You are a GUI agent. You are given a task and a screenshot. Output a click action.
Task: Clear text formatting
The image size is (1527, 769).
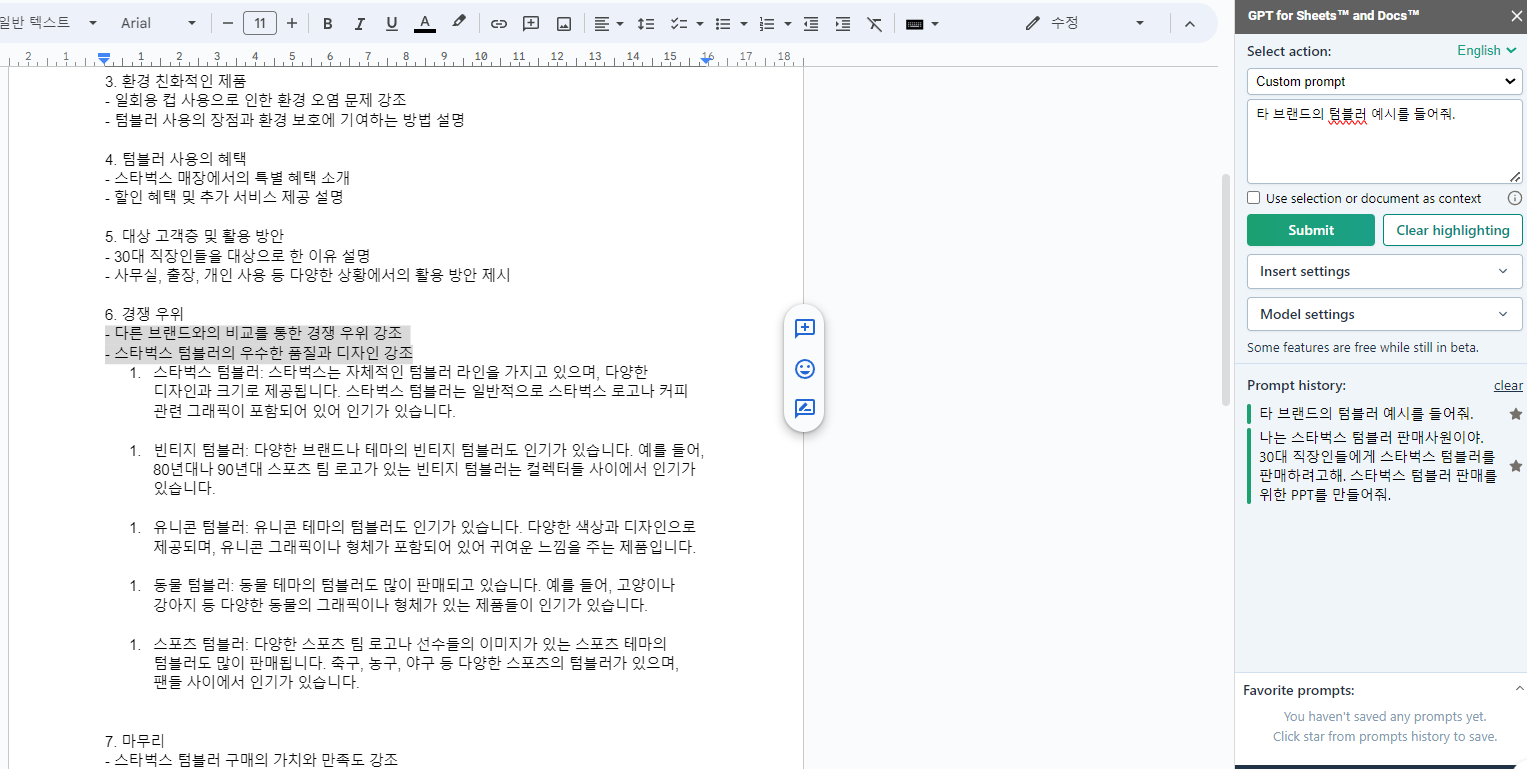(x=875, y=23)
